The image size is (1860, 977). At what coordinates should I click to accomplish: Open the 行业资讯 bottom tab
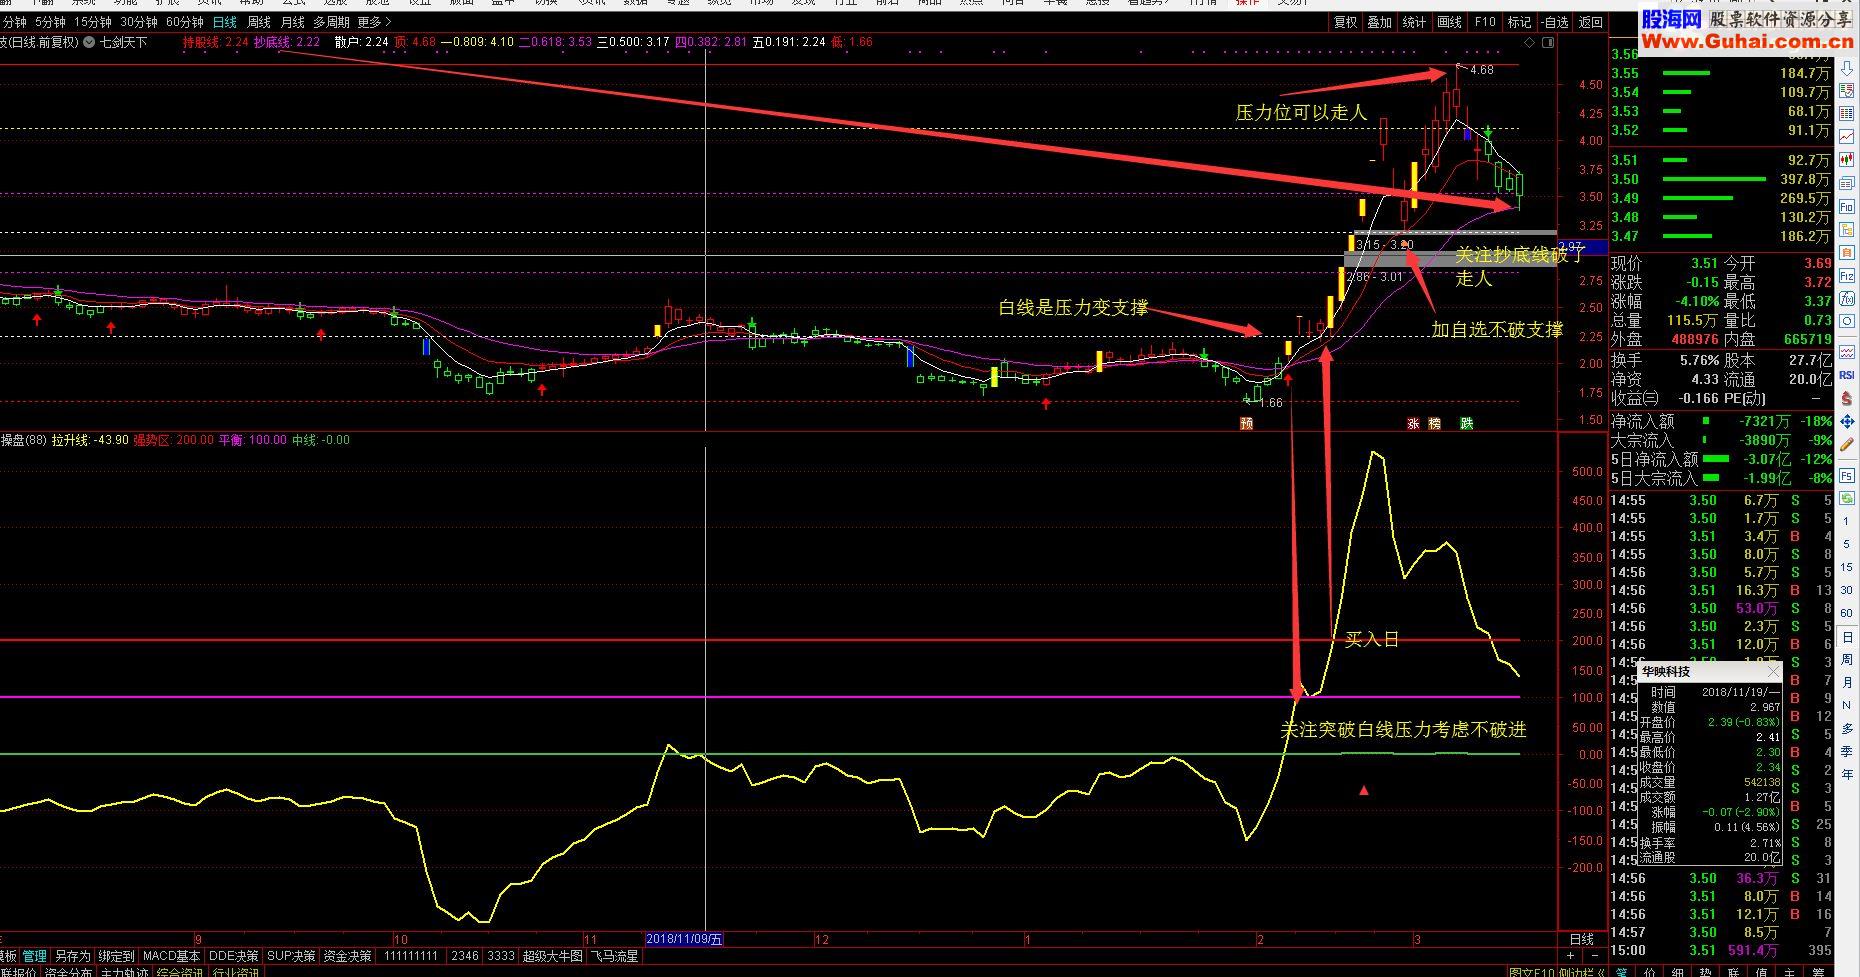[x=237, y=972]
